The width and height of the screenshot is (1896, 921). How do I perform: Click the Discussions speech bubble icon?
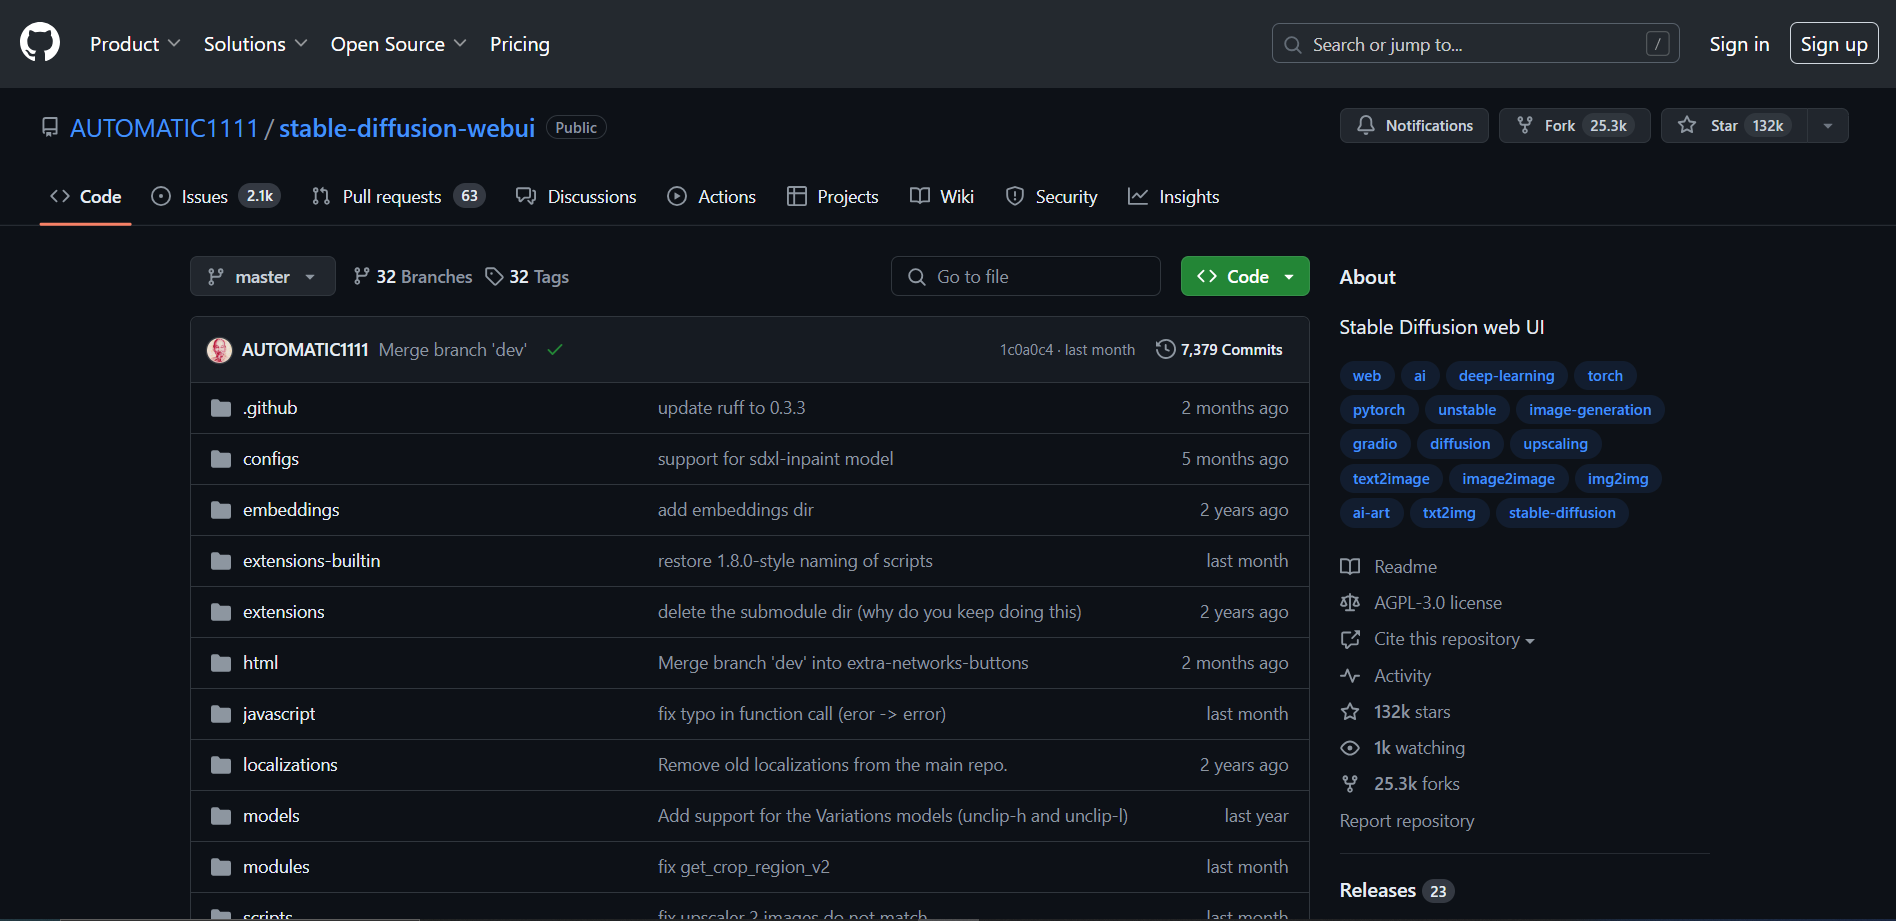tap(527, 196)
